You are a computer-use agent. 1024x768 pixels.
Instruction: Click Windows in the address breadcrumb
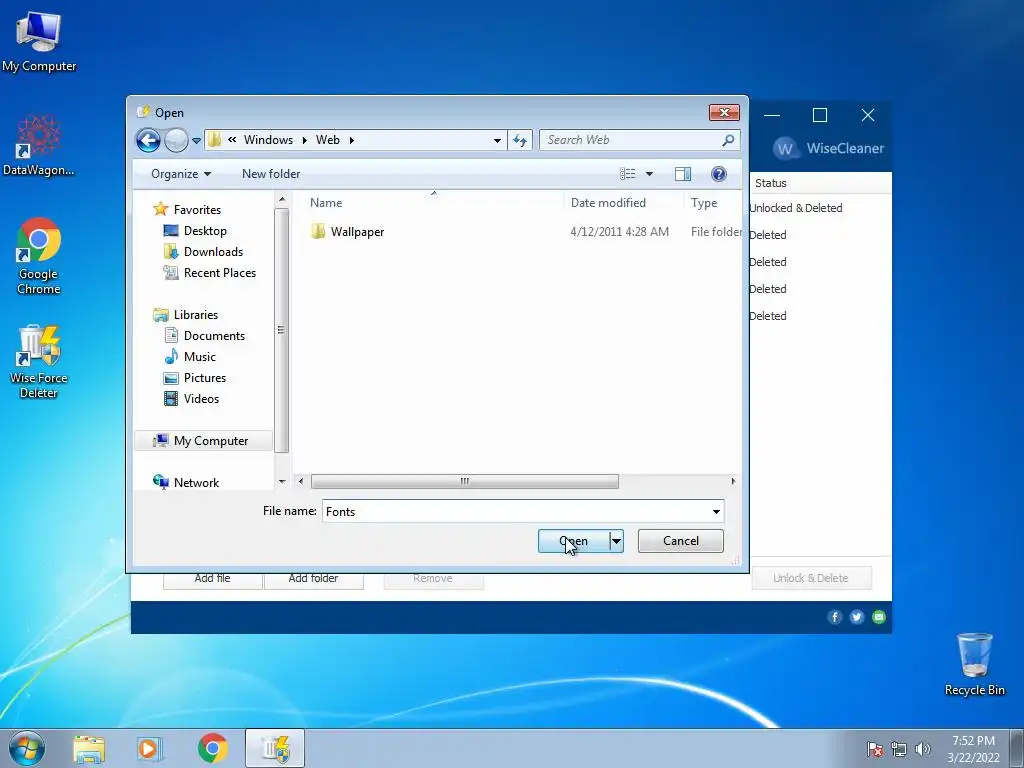(268, 140)
